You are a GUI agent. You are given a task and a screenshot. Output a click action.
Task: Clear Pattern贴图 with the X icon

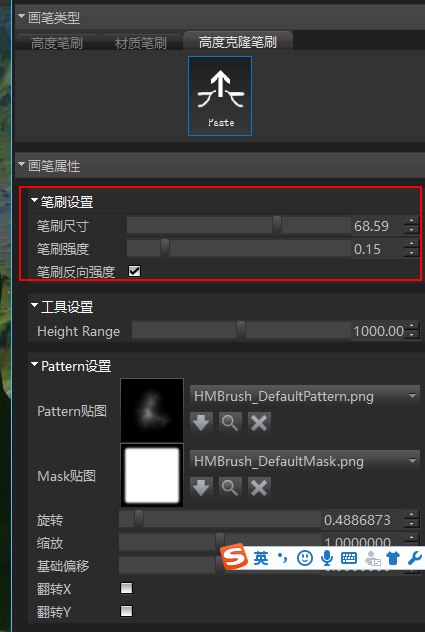[259, 423]
